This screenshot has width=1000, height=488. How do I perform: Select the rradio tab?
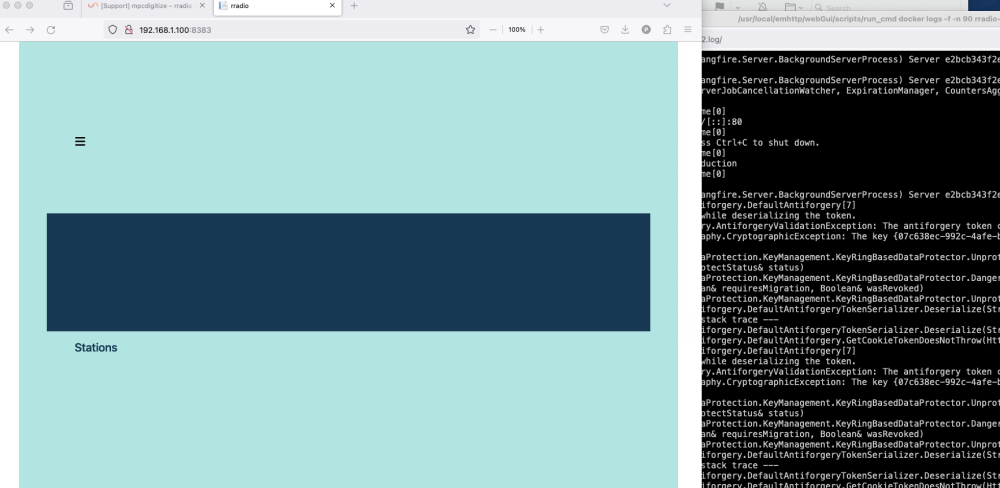[277, 6]
